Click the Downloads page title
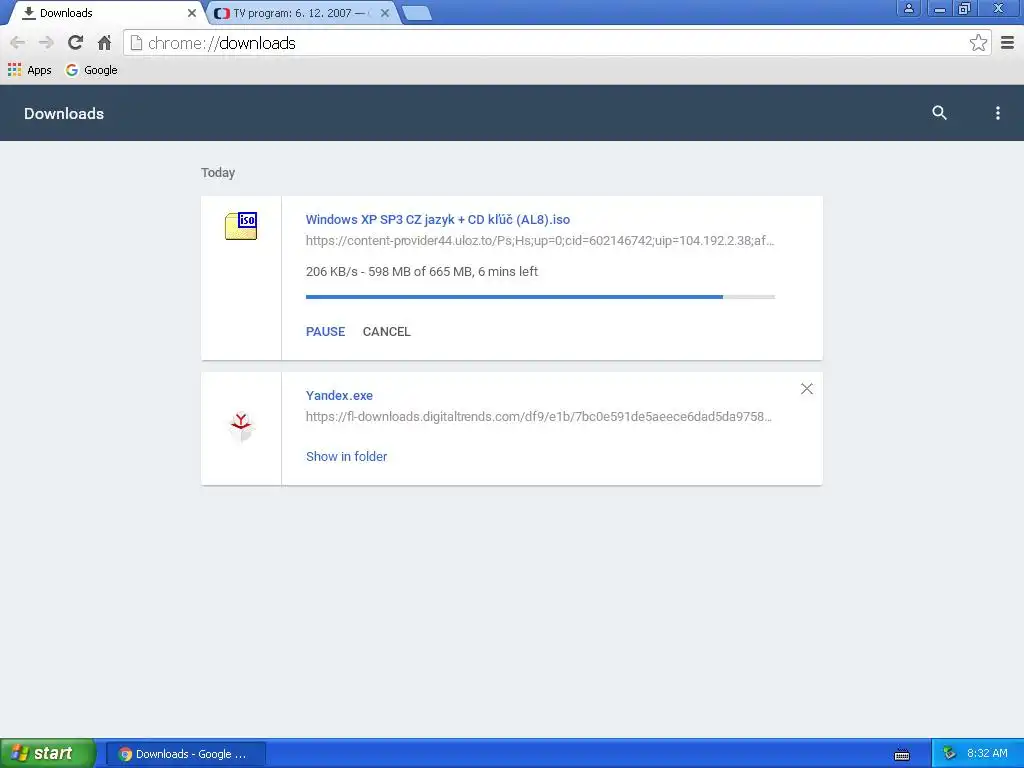The width and height of the screenshot is (1024, 768). (64, 114)
